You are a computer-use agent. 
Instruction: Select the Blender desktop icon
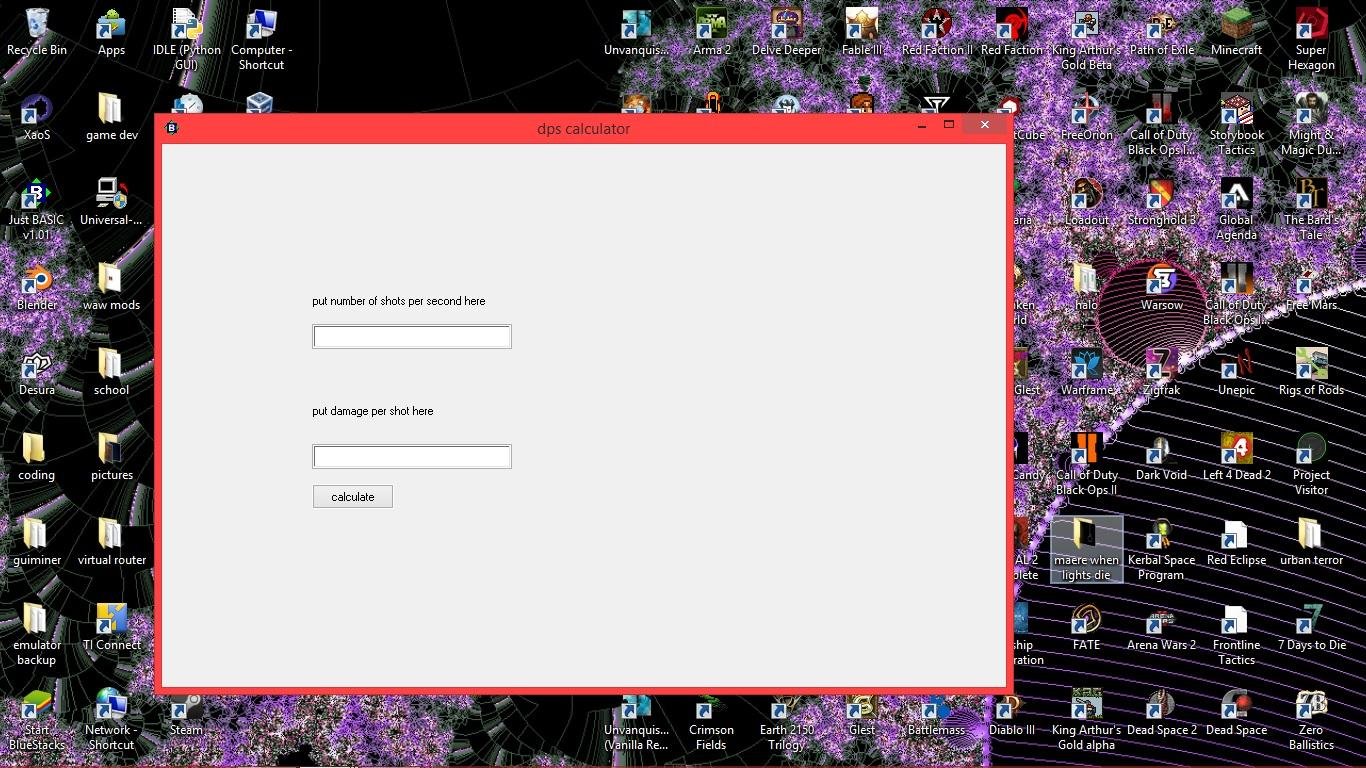pyautogui.click(x=37, y=287)
